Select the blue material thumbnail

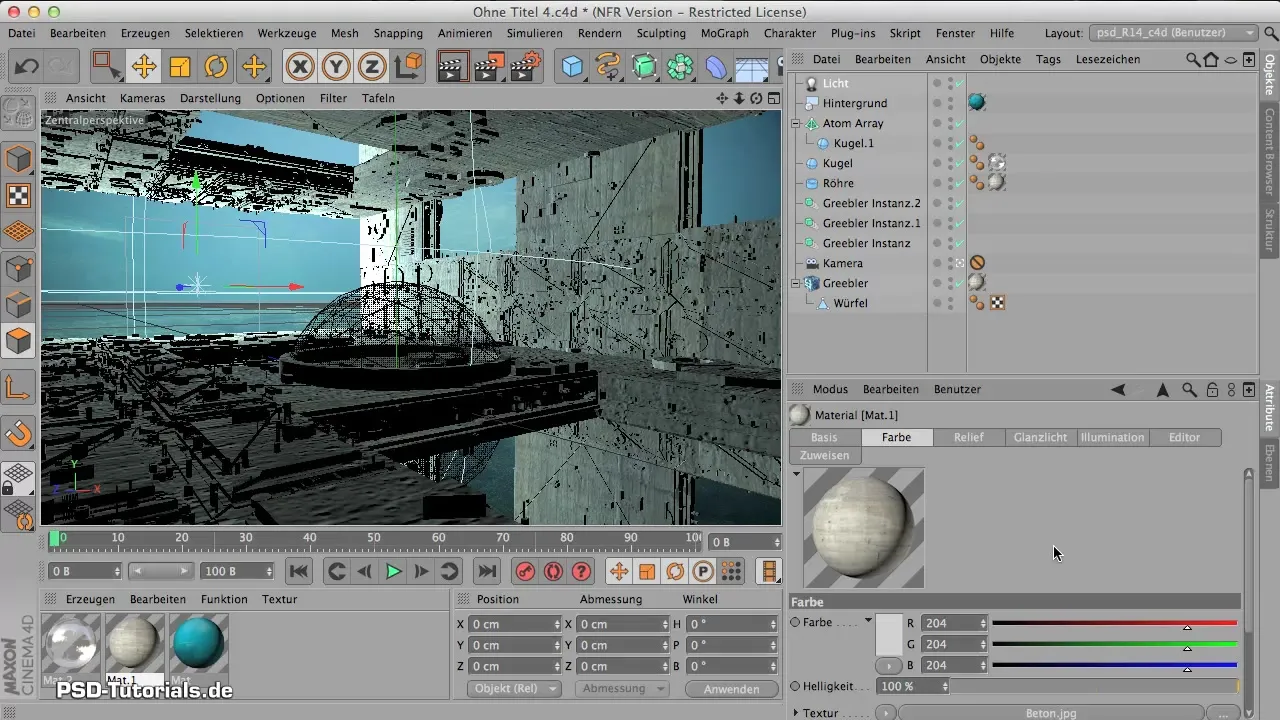[199, 643]
